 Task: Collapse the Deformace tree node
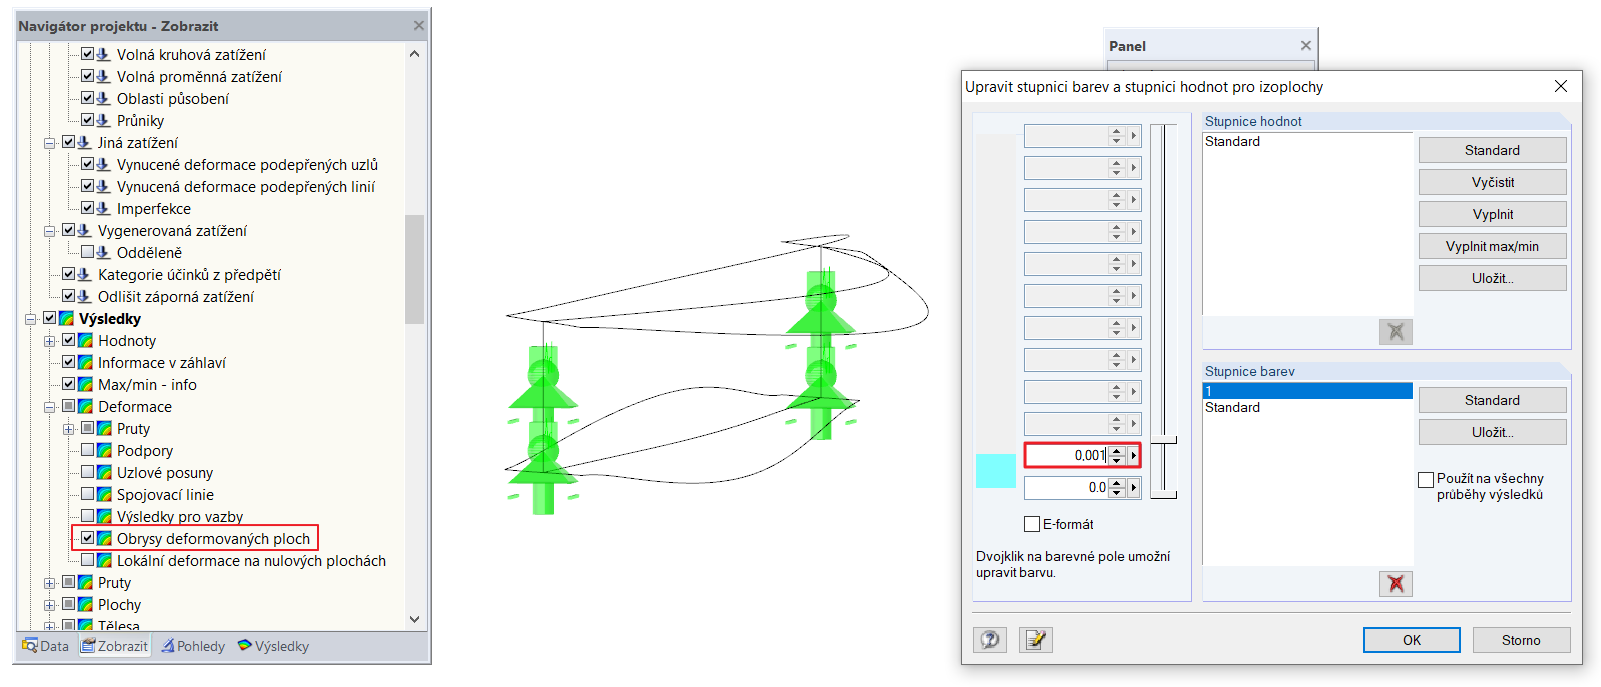point(50,407)
